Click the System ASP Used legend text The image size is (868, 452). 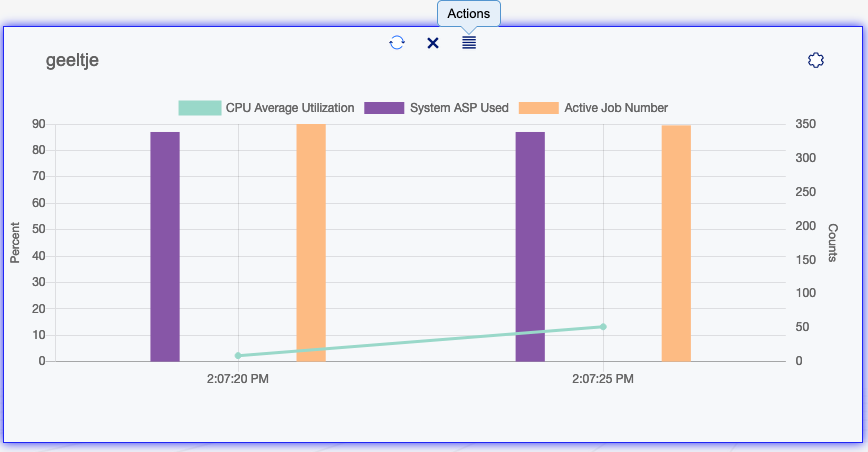tap(459, 108)
